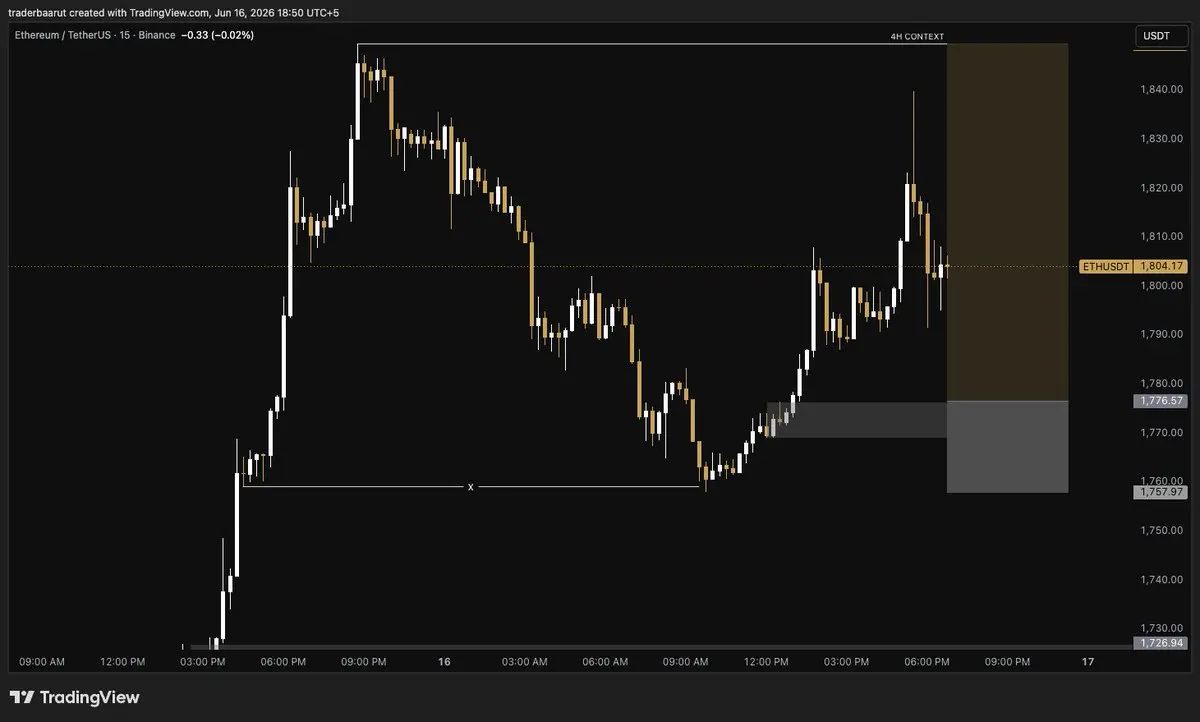Click the 03:00 AM time axis label
This screenshot has width=1200, height=722.
point(525,662)
